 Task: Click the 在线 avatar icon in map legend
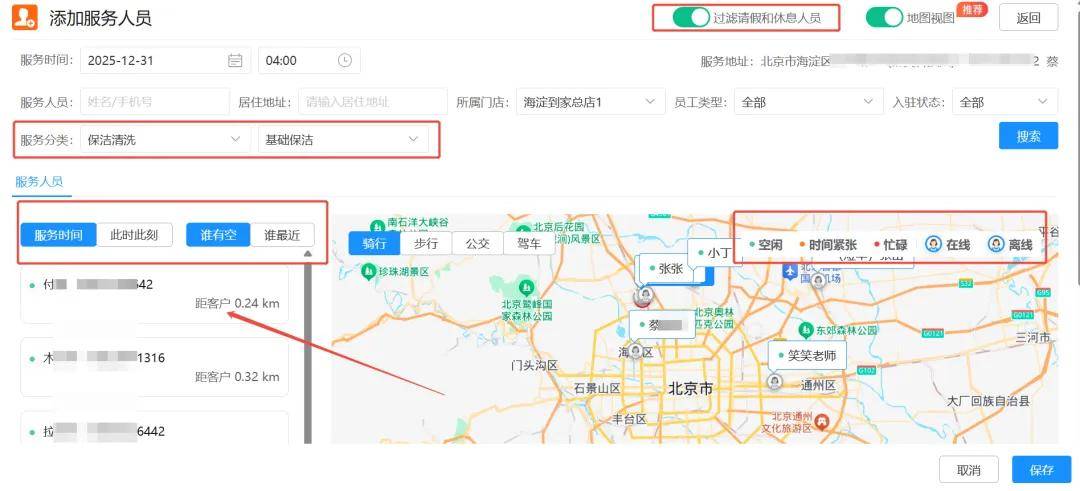[x=933, y=244]
